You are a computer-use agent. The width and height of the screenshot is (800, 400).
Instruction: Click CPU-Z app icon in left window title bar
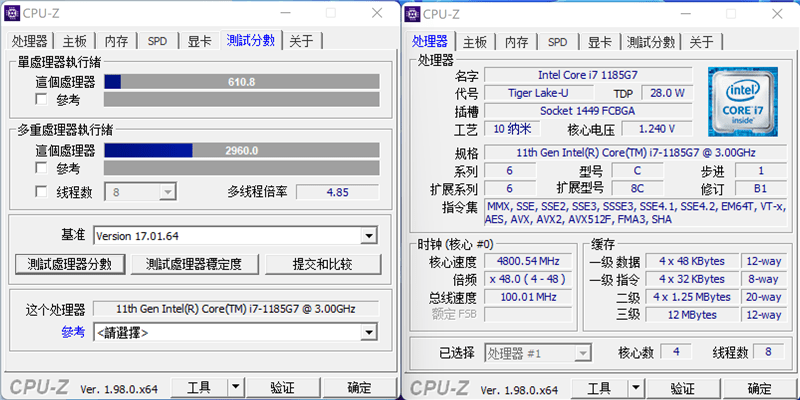(12, 13)
